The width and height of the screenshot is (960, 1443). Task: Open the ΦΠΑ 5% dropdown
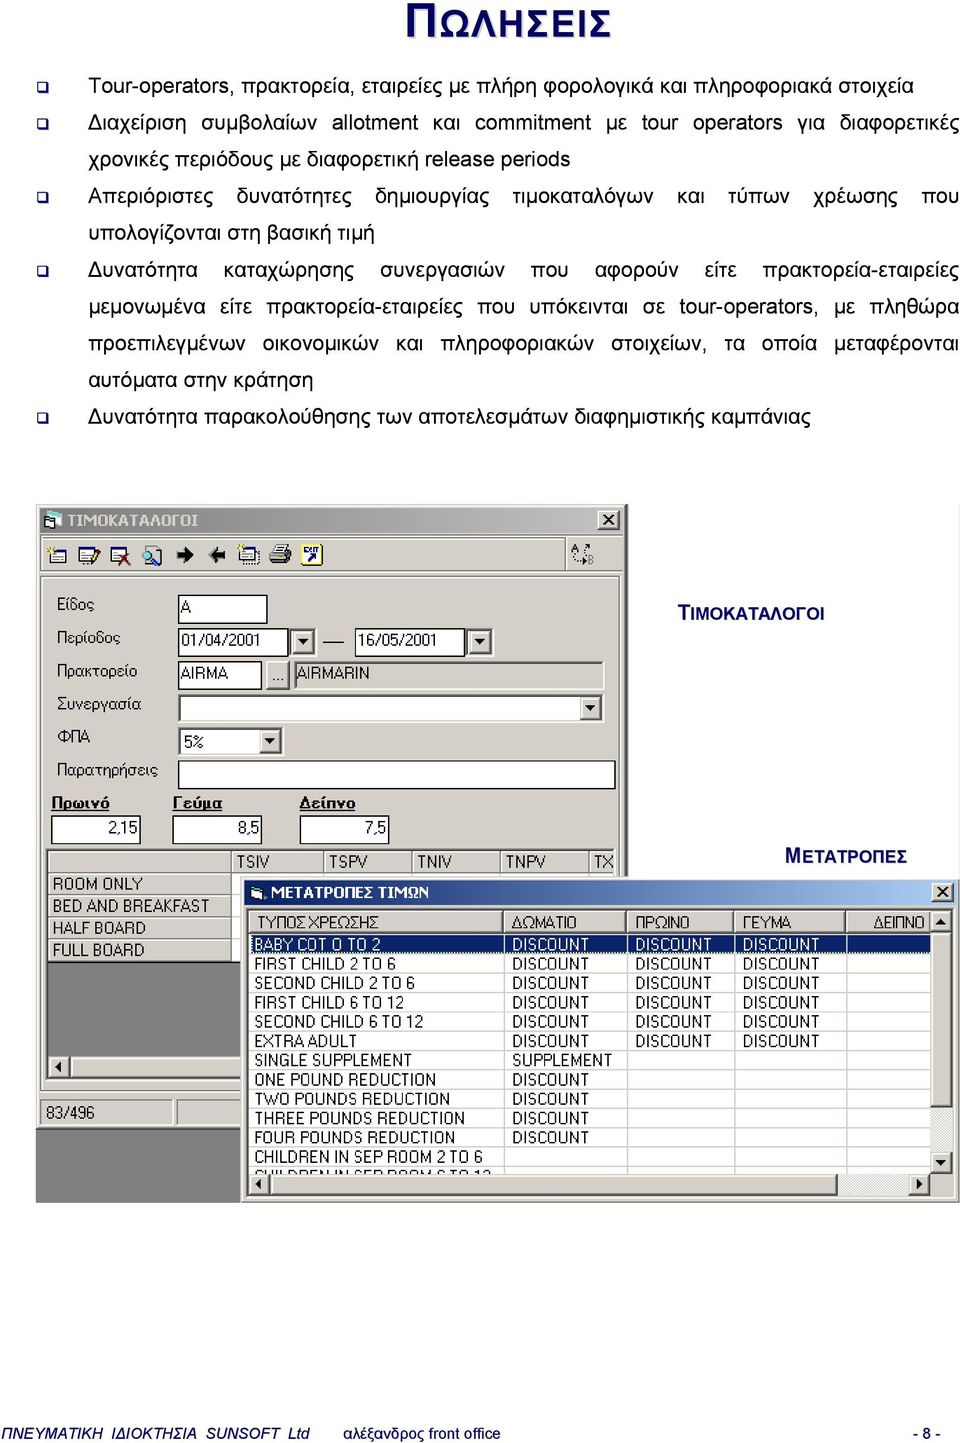[x=270, y=741]
